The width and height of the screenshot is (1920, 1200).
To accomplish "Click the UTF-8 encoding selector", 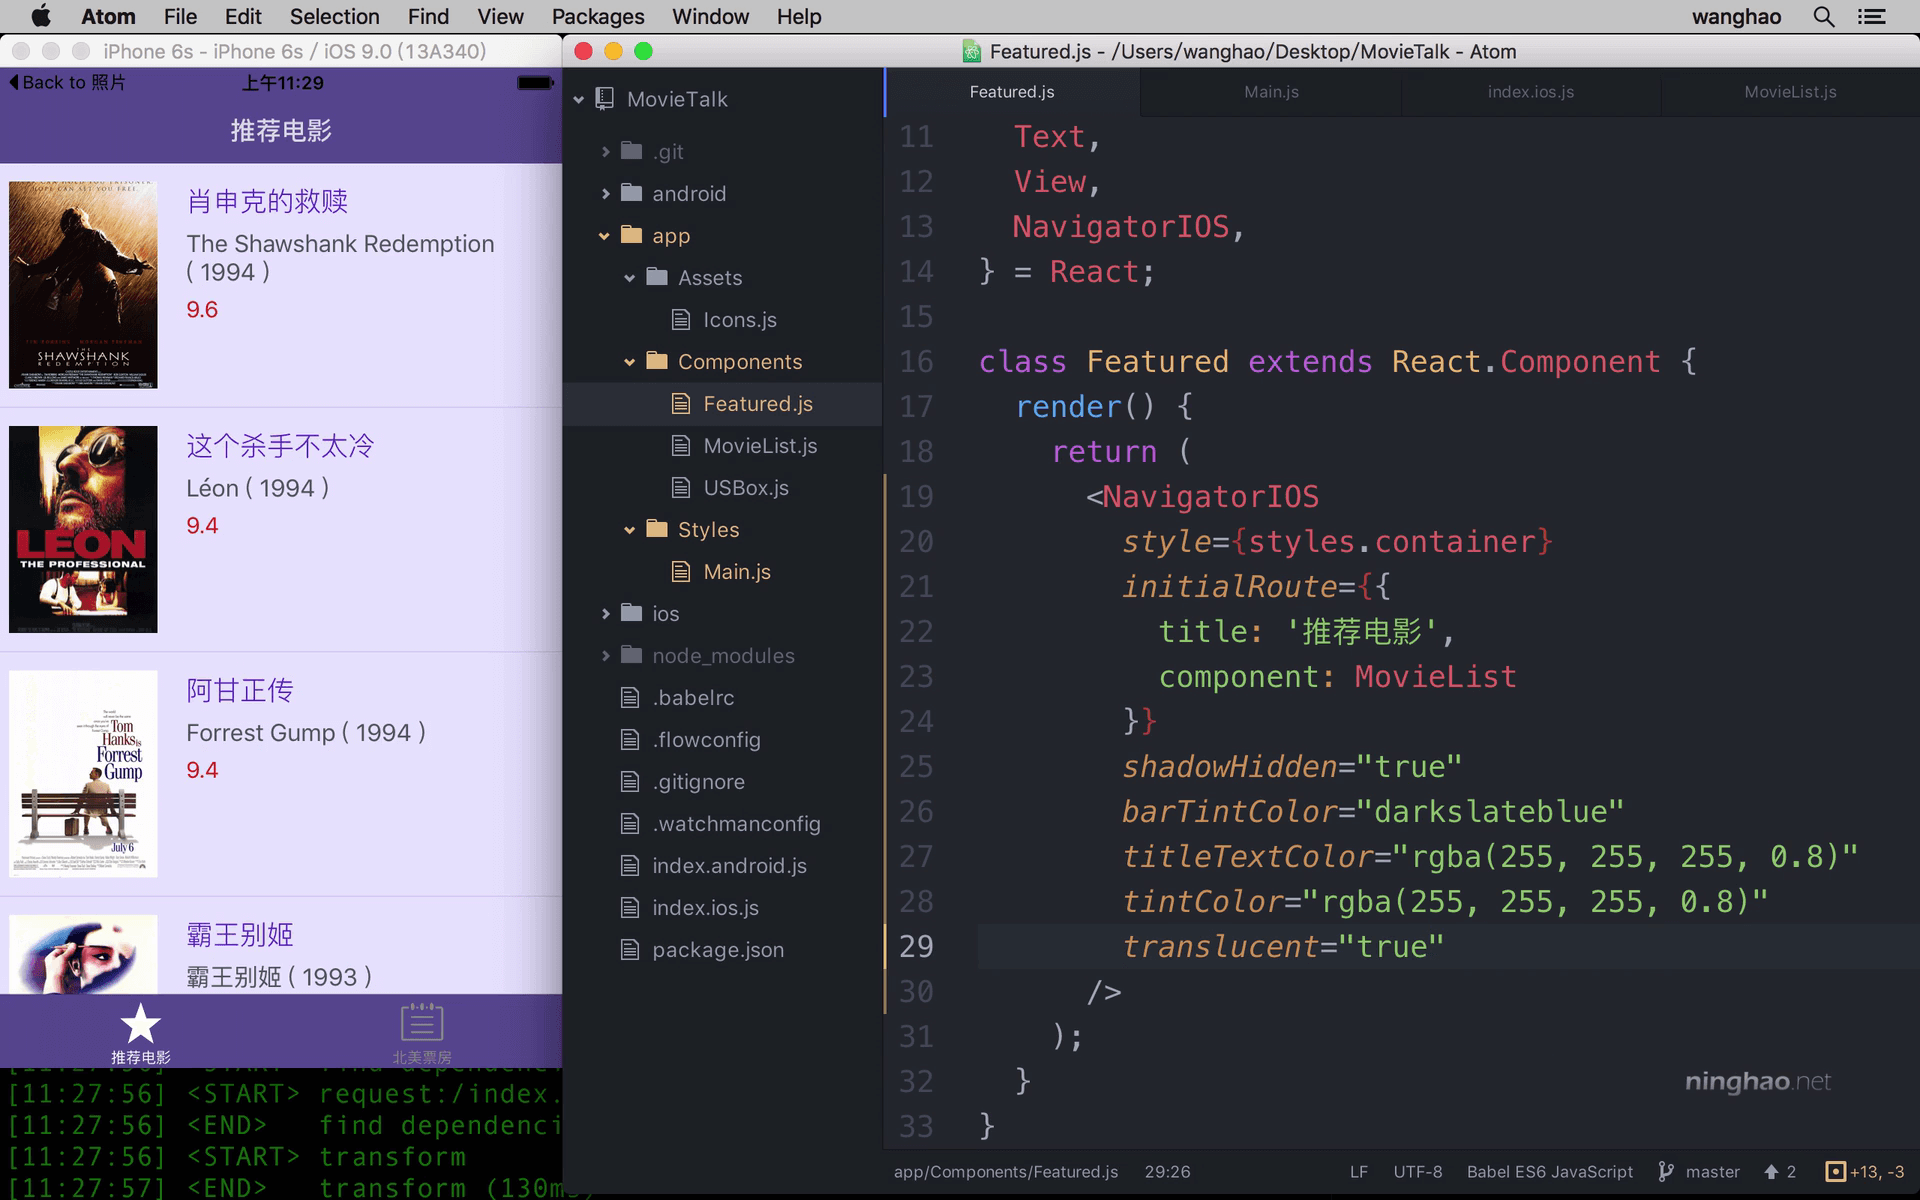I will point(1418,1172).
